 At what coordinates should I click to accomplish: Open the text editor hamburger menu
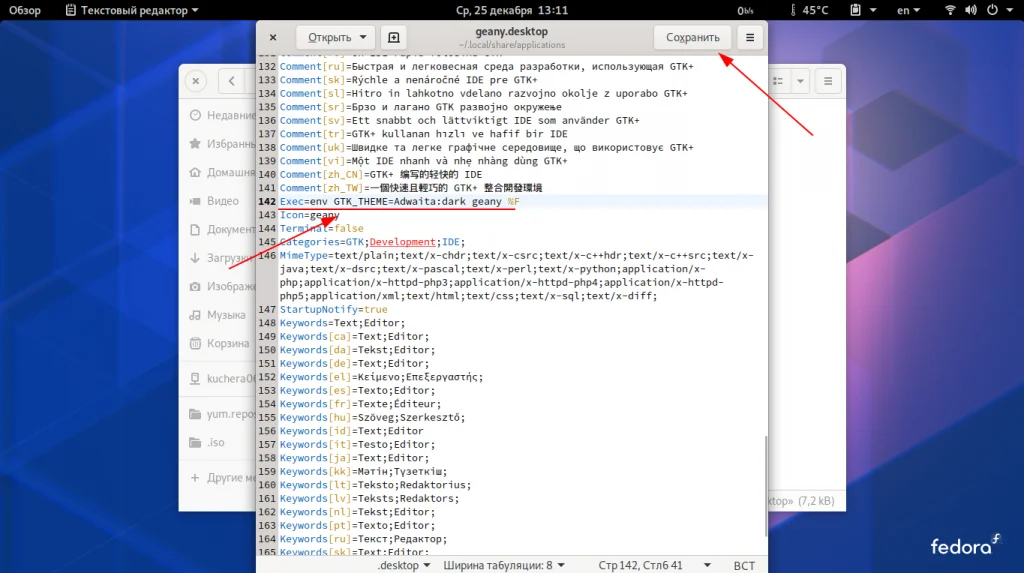750,37
